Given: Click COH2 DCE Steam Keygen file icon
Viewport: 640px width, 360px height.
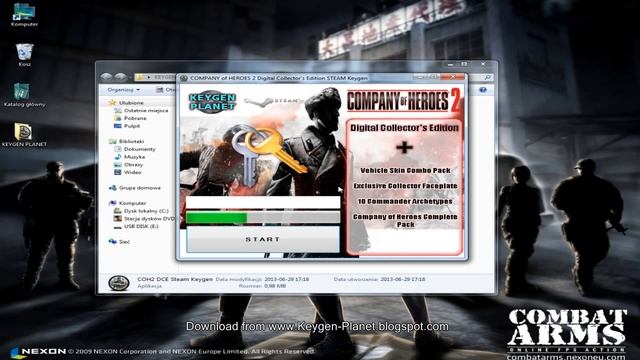Looking at the screenshot, I should coord(119,283).
